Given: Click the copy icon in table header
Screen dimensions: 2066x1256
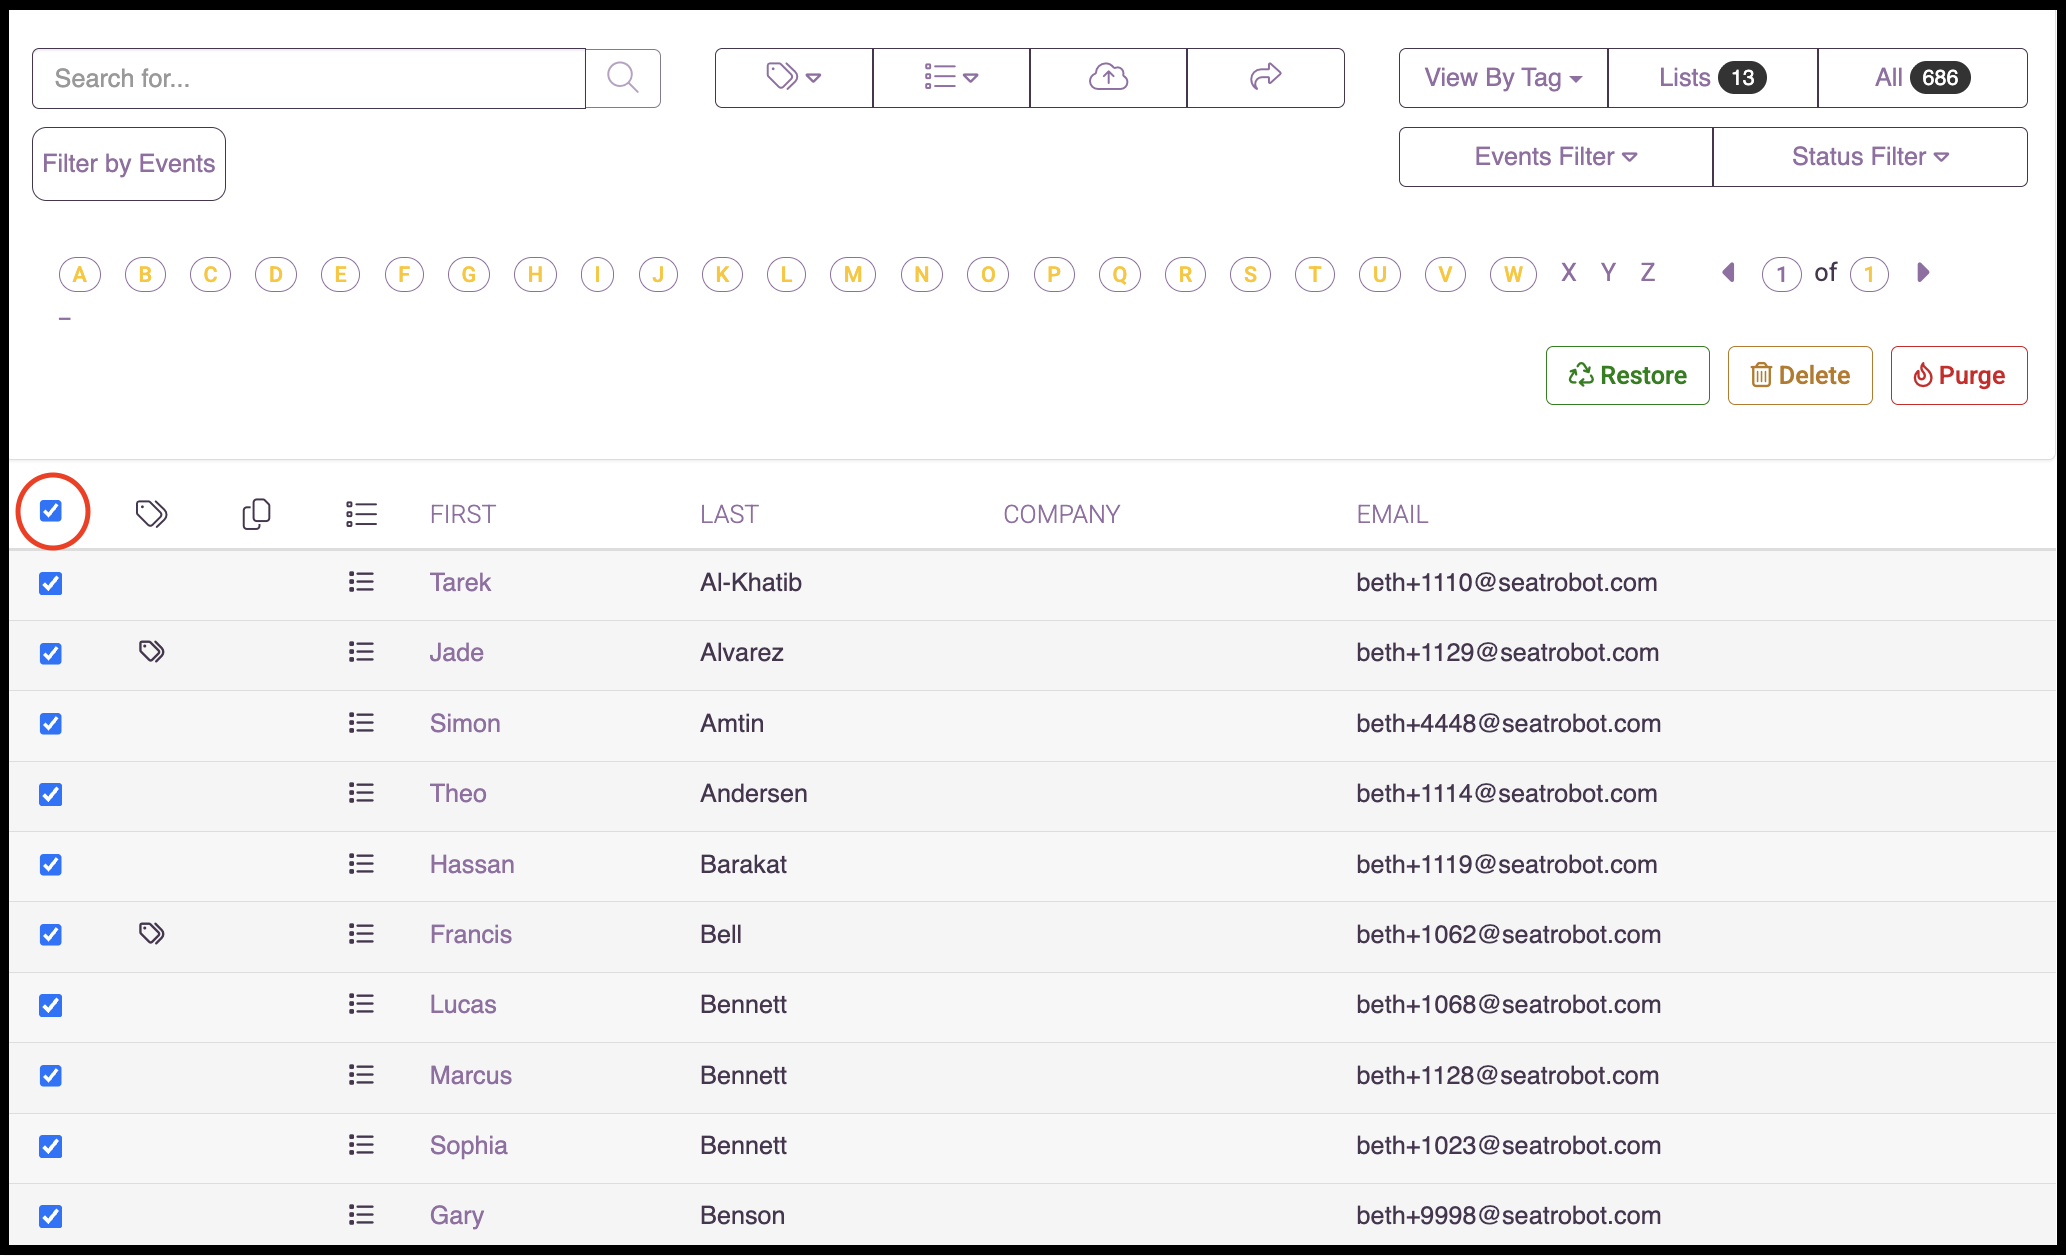Looking at the screenshot, I should click(x=256, y=514).
